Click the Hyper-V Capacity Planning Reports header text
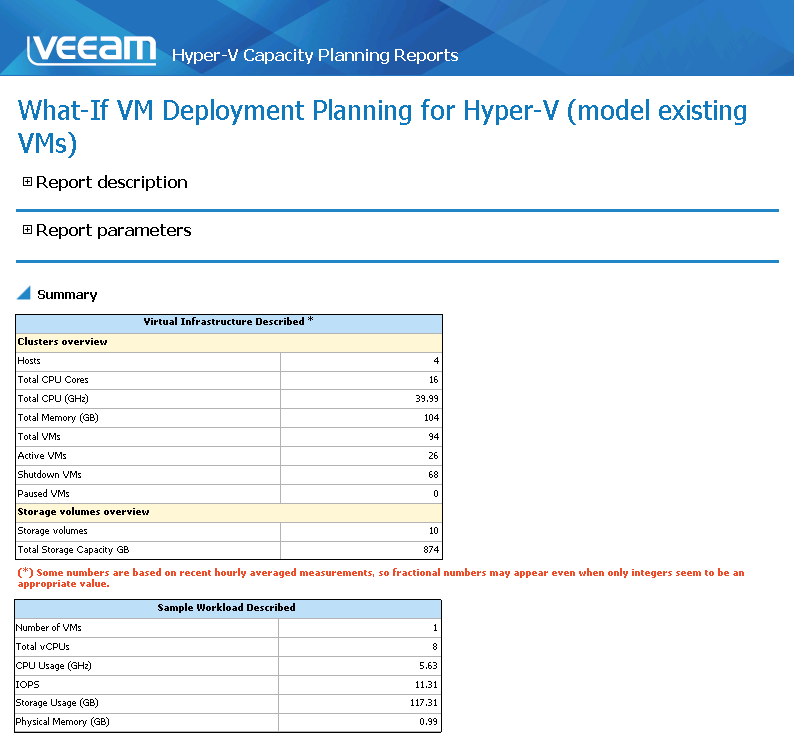Image resolution: width=797 pixels, height=734 pixels. (x=315, y=55)
